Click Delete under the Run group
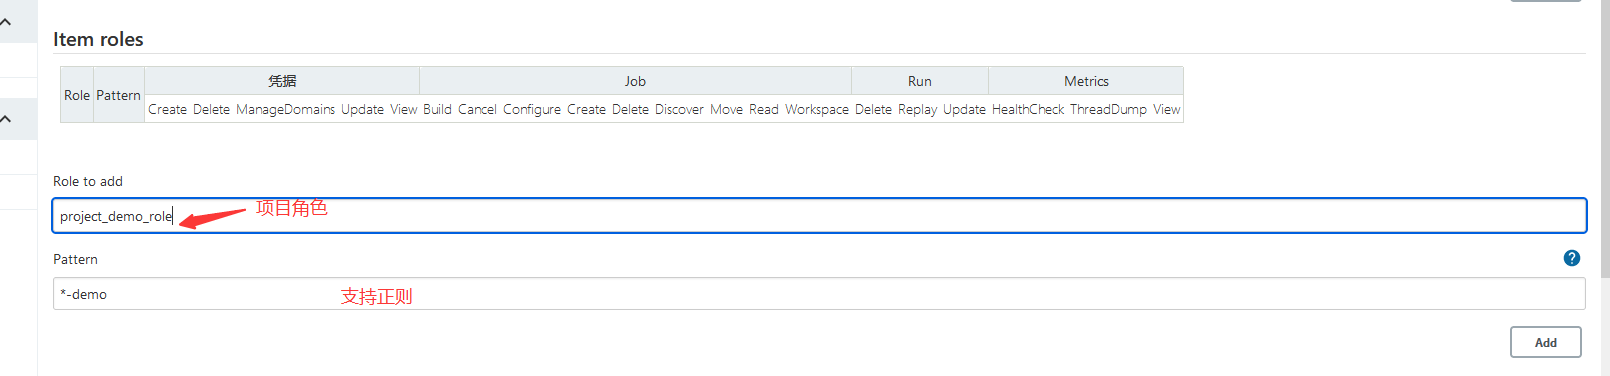The height and width of the screenshot is (376, 1610). (873, 109)
